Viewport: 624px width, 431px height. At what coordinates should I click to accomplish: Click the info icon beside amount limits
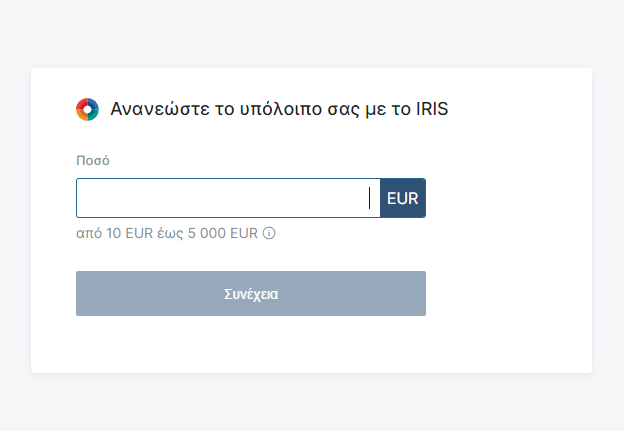[269, 234]
